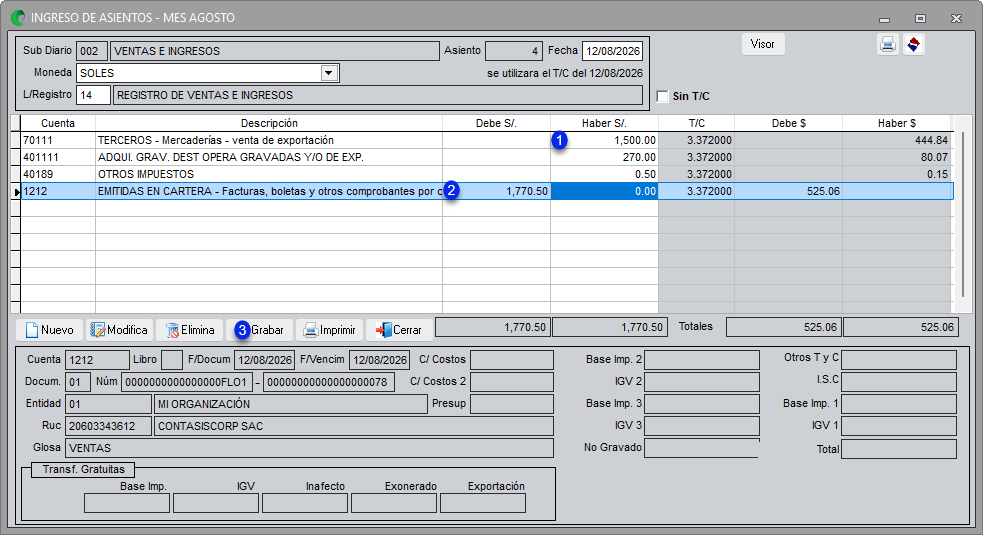983x535 pixels.
Task: Click the Entidad code field 01
Action: [x=108, y=404]
